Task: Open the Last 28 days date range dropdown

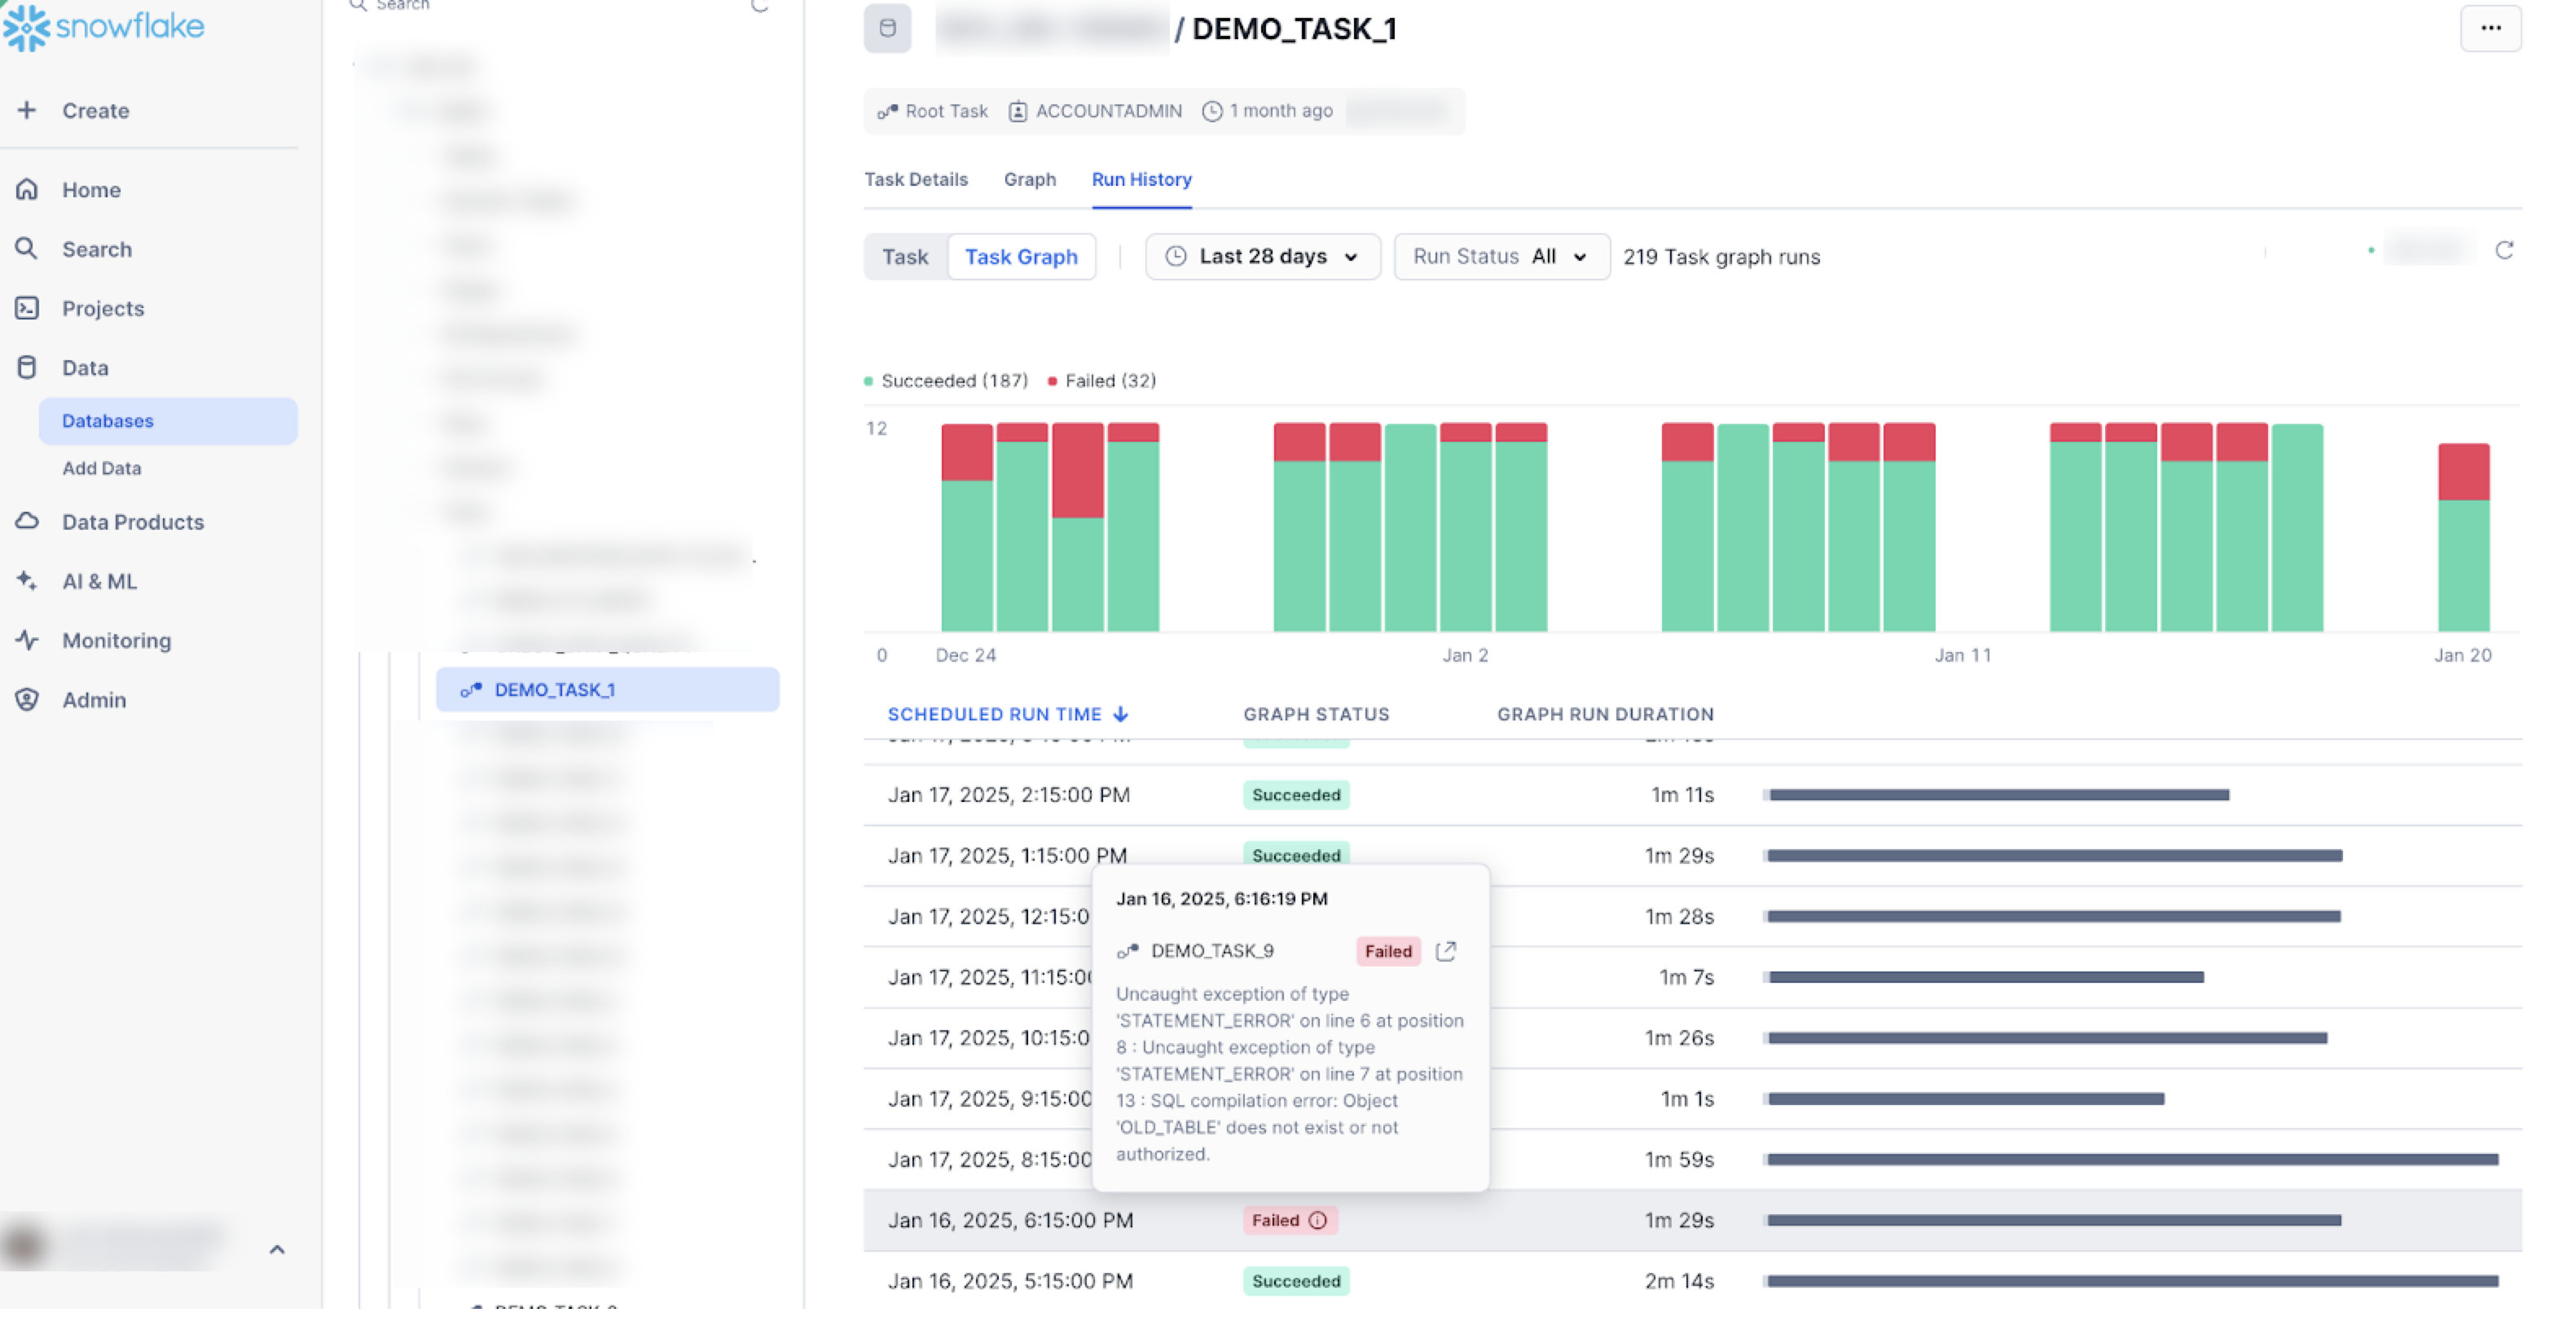Action: (1262, 256)
